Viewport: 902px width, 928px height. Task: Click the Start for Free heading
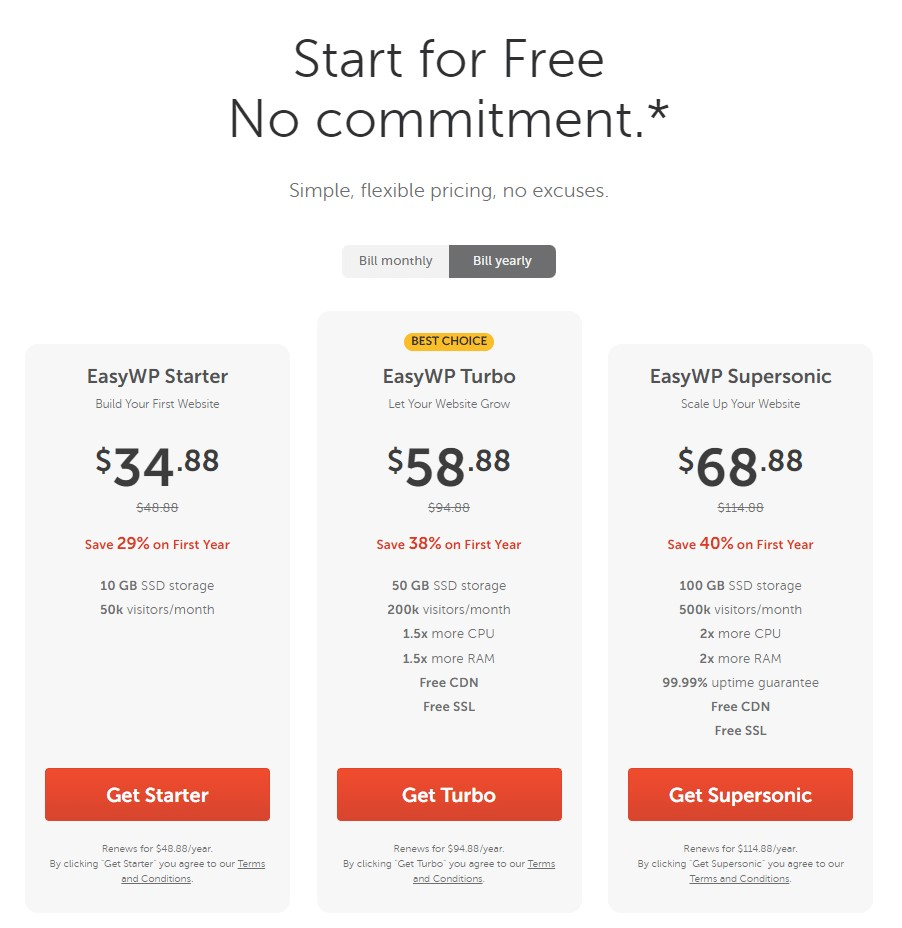point(449,59)
